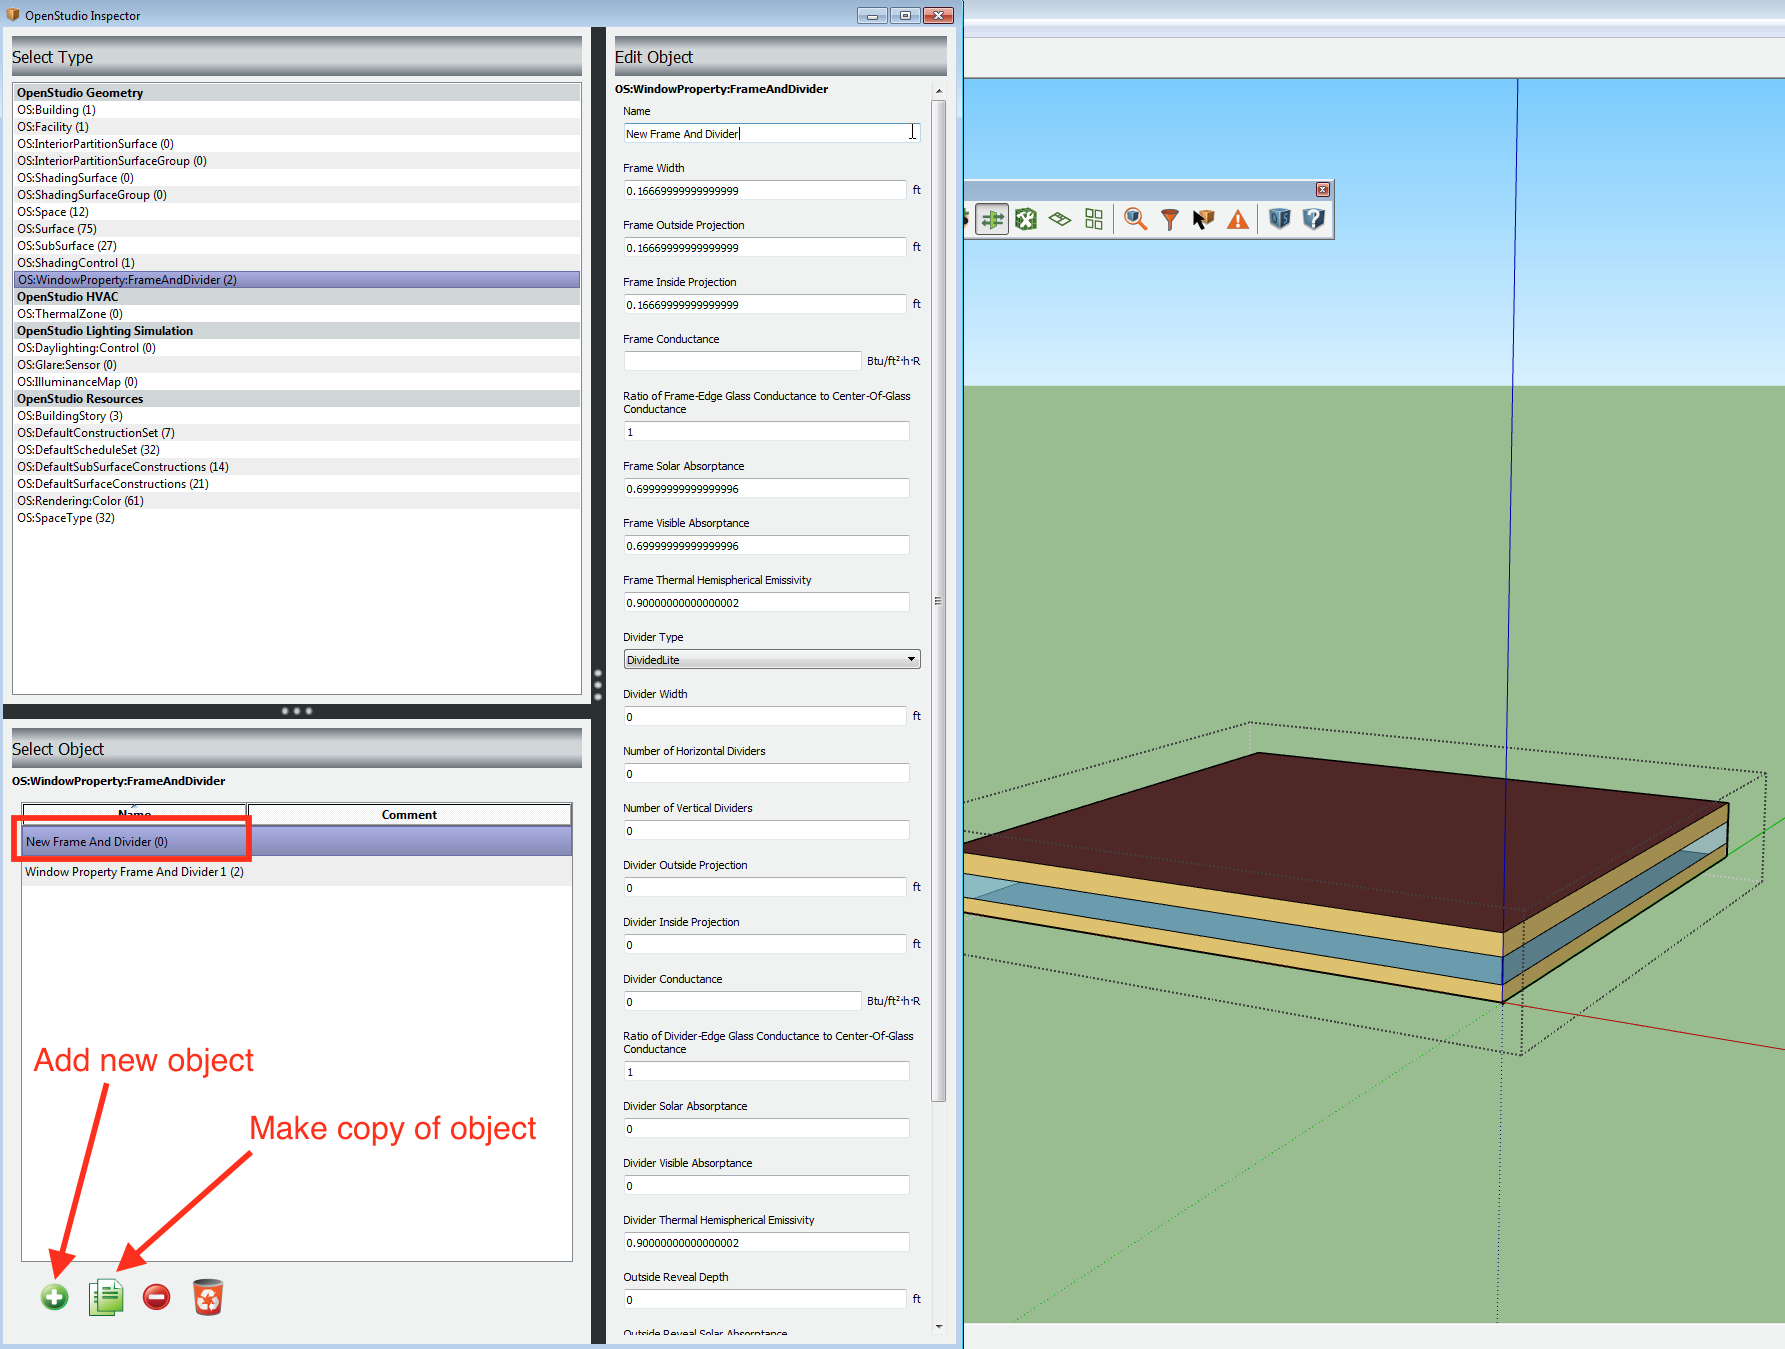
Task: Select OS:DefaultSubSurfaceConstructions (14) type
Action: click(x=296, y=467)
